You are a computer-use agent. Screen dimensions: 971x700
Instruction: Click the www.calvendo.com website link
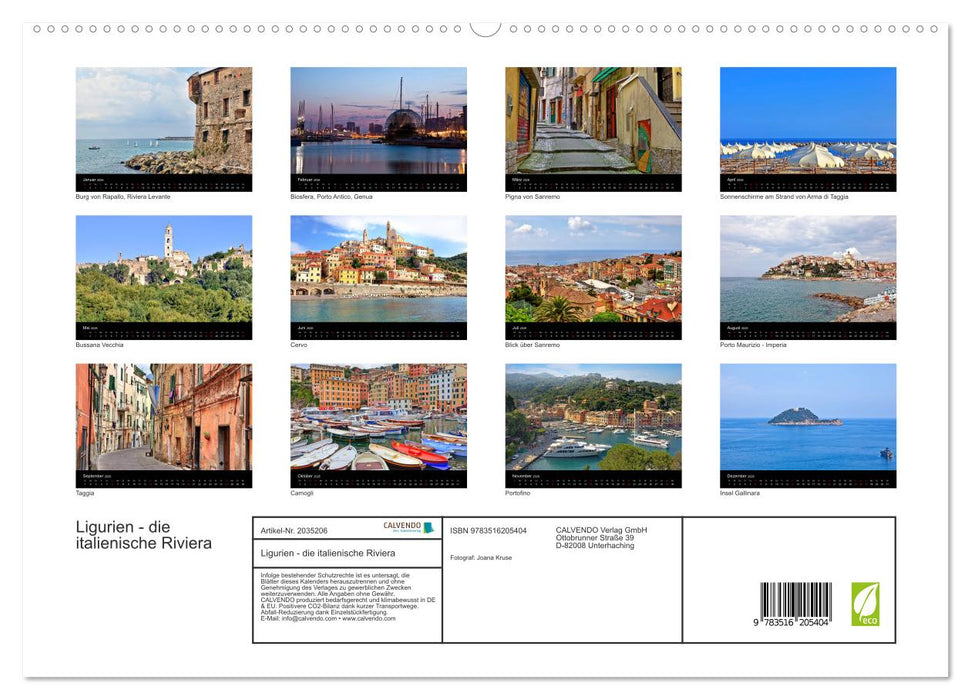[368, 619]
